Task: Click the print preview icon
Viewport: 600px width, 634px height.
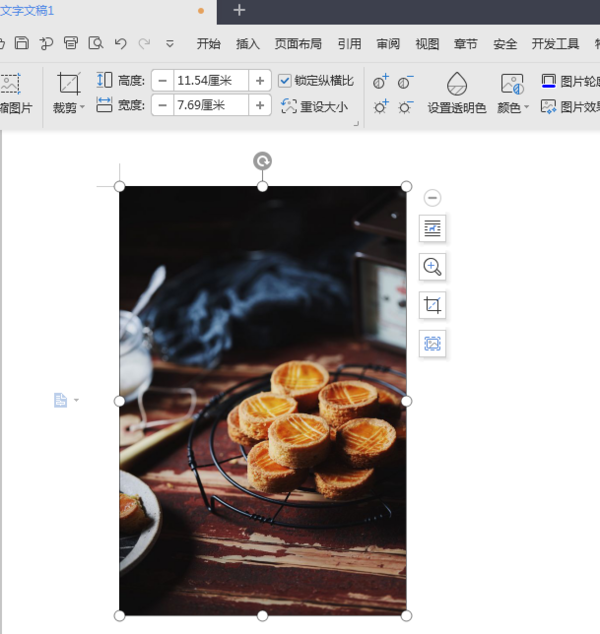Action: [96, 43]
